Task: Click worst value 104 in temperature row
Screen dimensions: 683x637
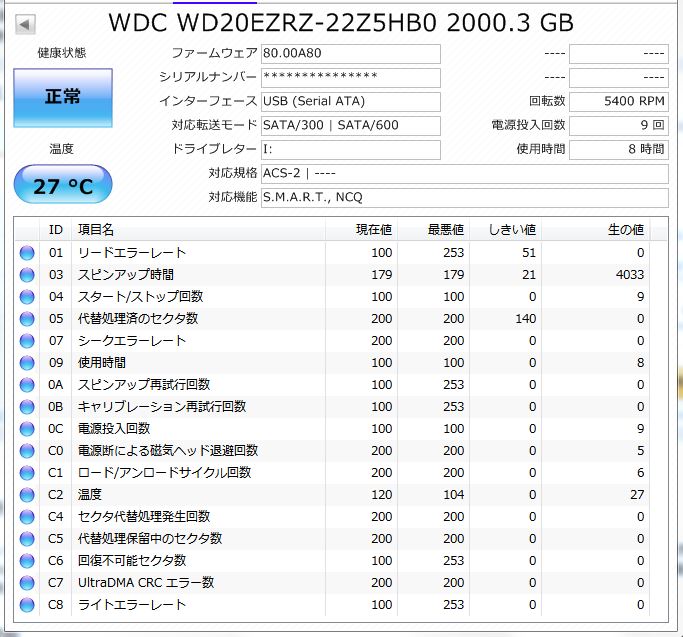Action: 453,495
